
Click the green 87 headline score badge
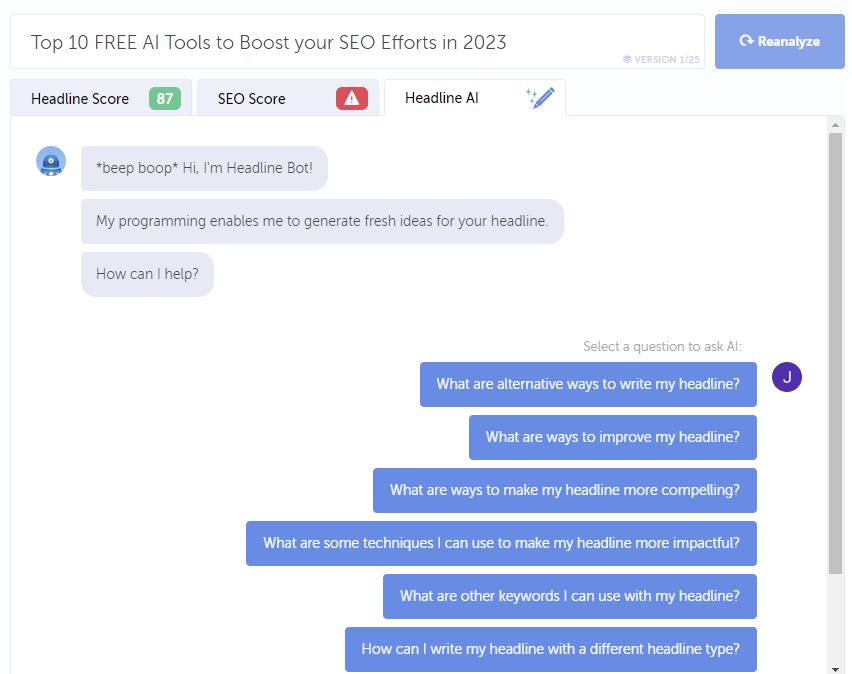pos(165,98)
